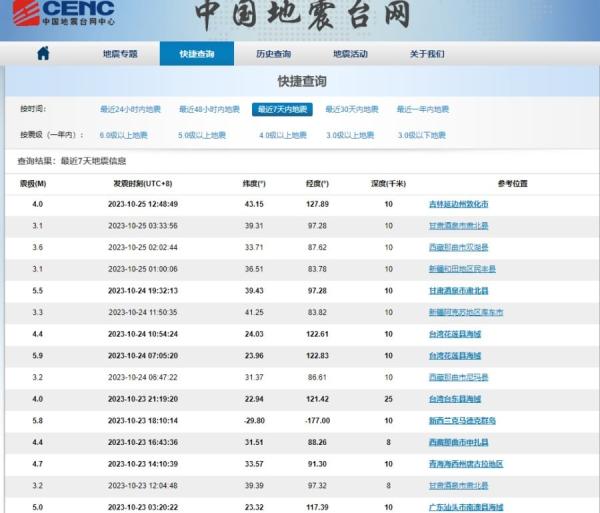Click the 中国地震台网 header title
This screenshot has width=600, height=513.
pos(302,15)
